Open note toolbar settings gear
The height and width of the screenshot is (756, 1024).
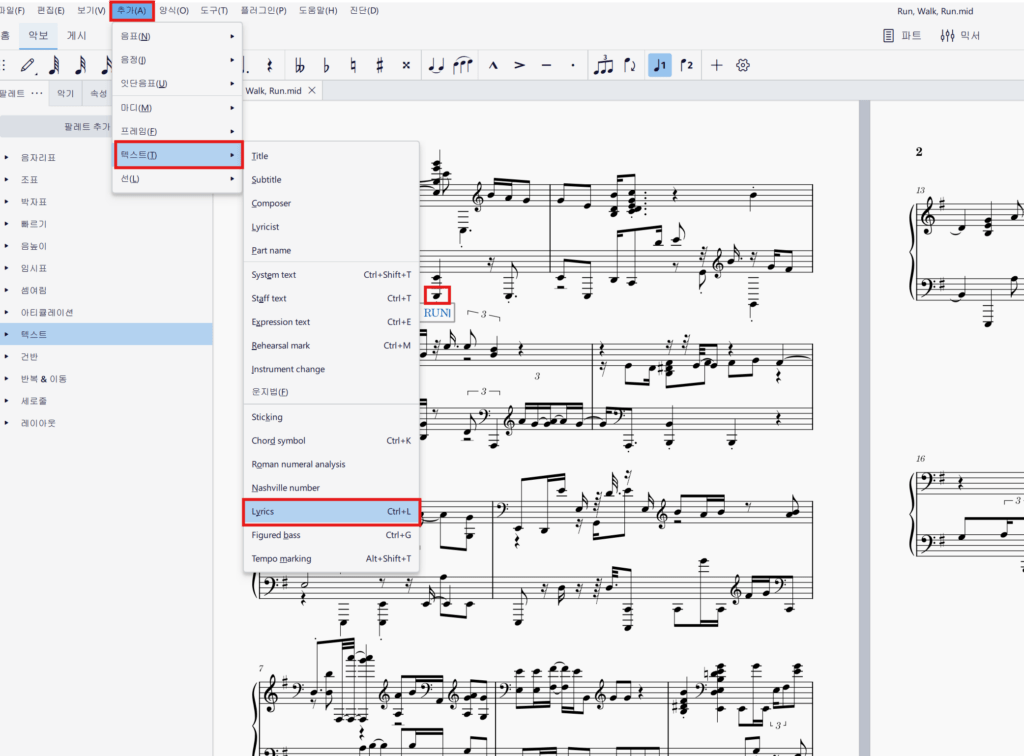point(743,65)
